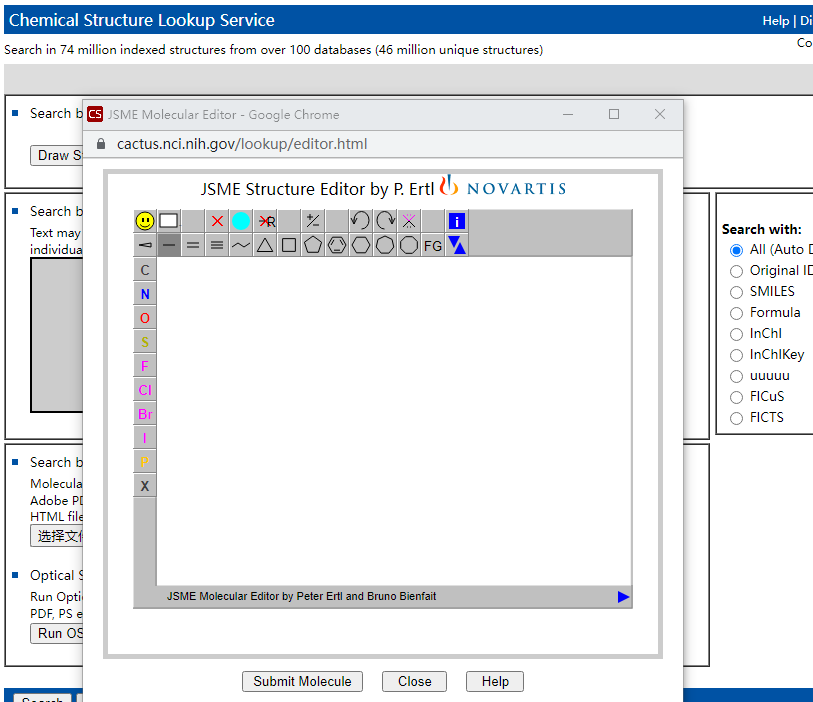The width and height of the screenshot is (813, 702).
Task: Select the Oxygen (O) atom button
Action: pyautogui.click(x=145, y=318)
